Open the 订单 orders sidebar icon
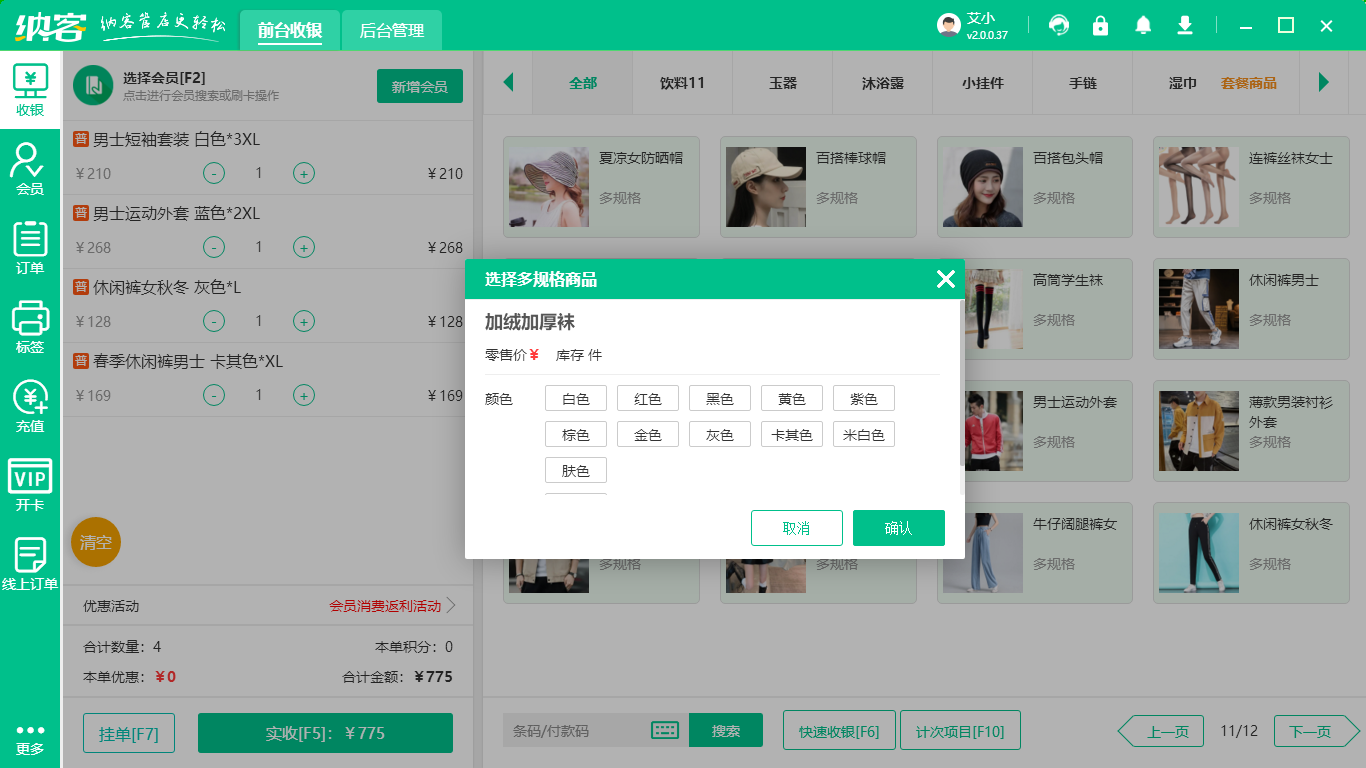The image size is (1366, 768). pyautogui.click(x=30, y=248)
